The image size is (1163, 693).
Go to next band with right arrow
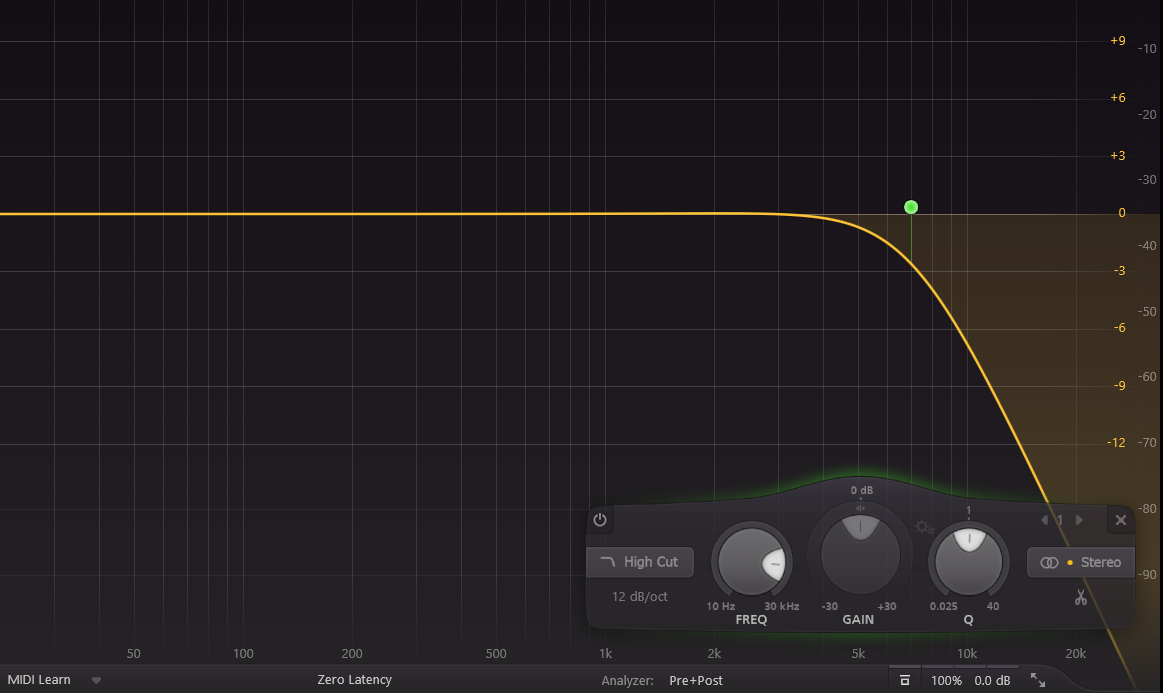click(x=1077, y=520)
